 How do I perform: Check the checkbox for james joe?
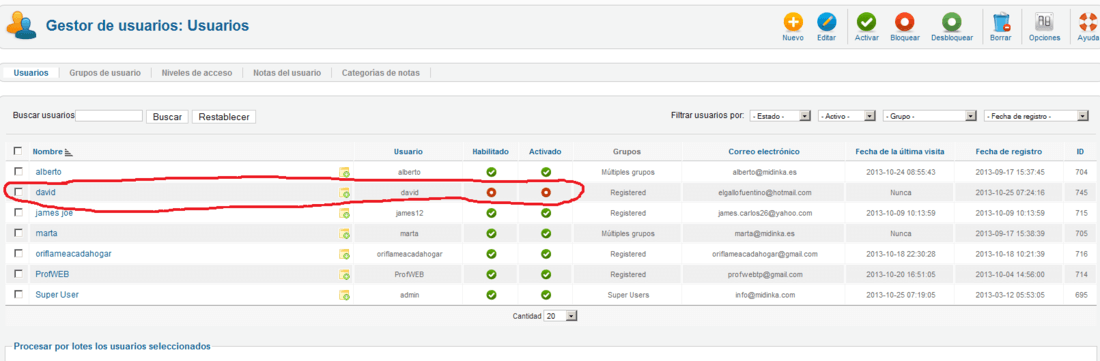(18, 212)
